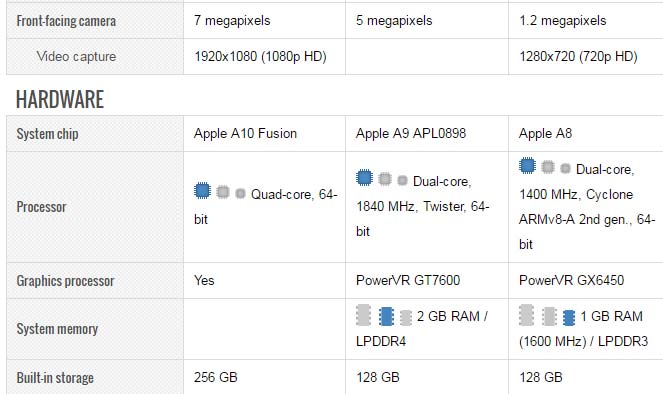Click the HARDWARE section heading
Image resolution: width=663 pixels, height=394 pixels.
tap(60, 100)
